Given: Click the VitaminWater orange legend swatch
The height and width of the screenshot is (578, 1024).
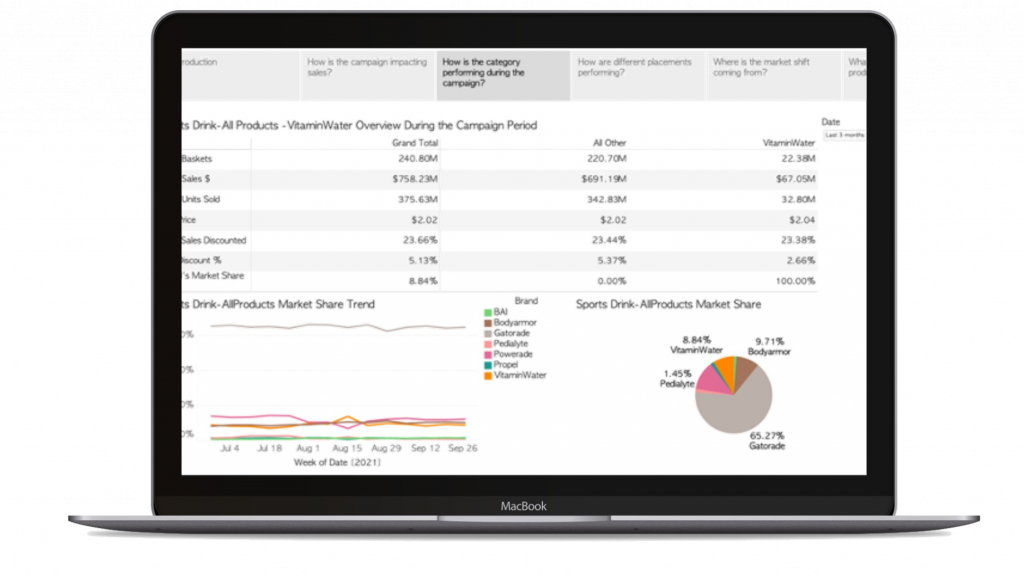Looking at the screenshot, I should (488, 376).
